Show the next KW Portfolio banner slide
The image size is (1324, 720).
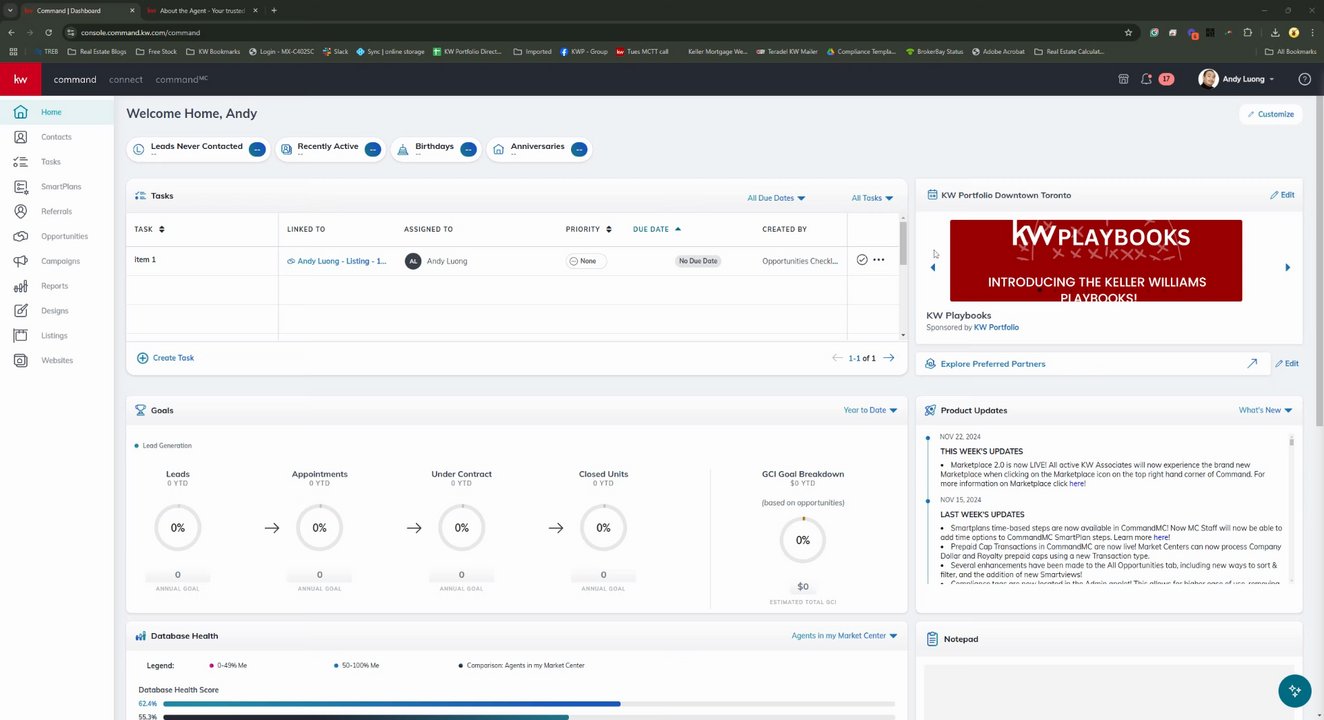point(1287,267)
